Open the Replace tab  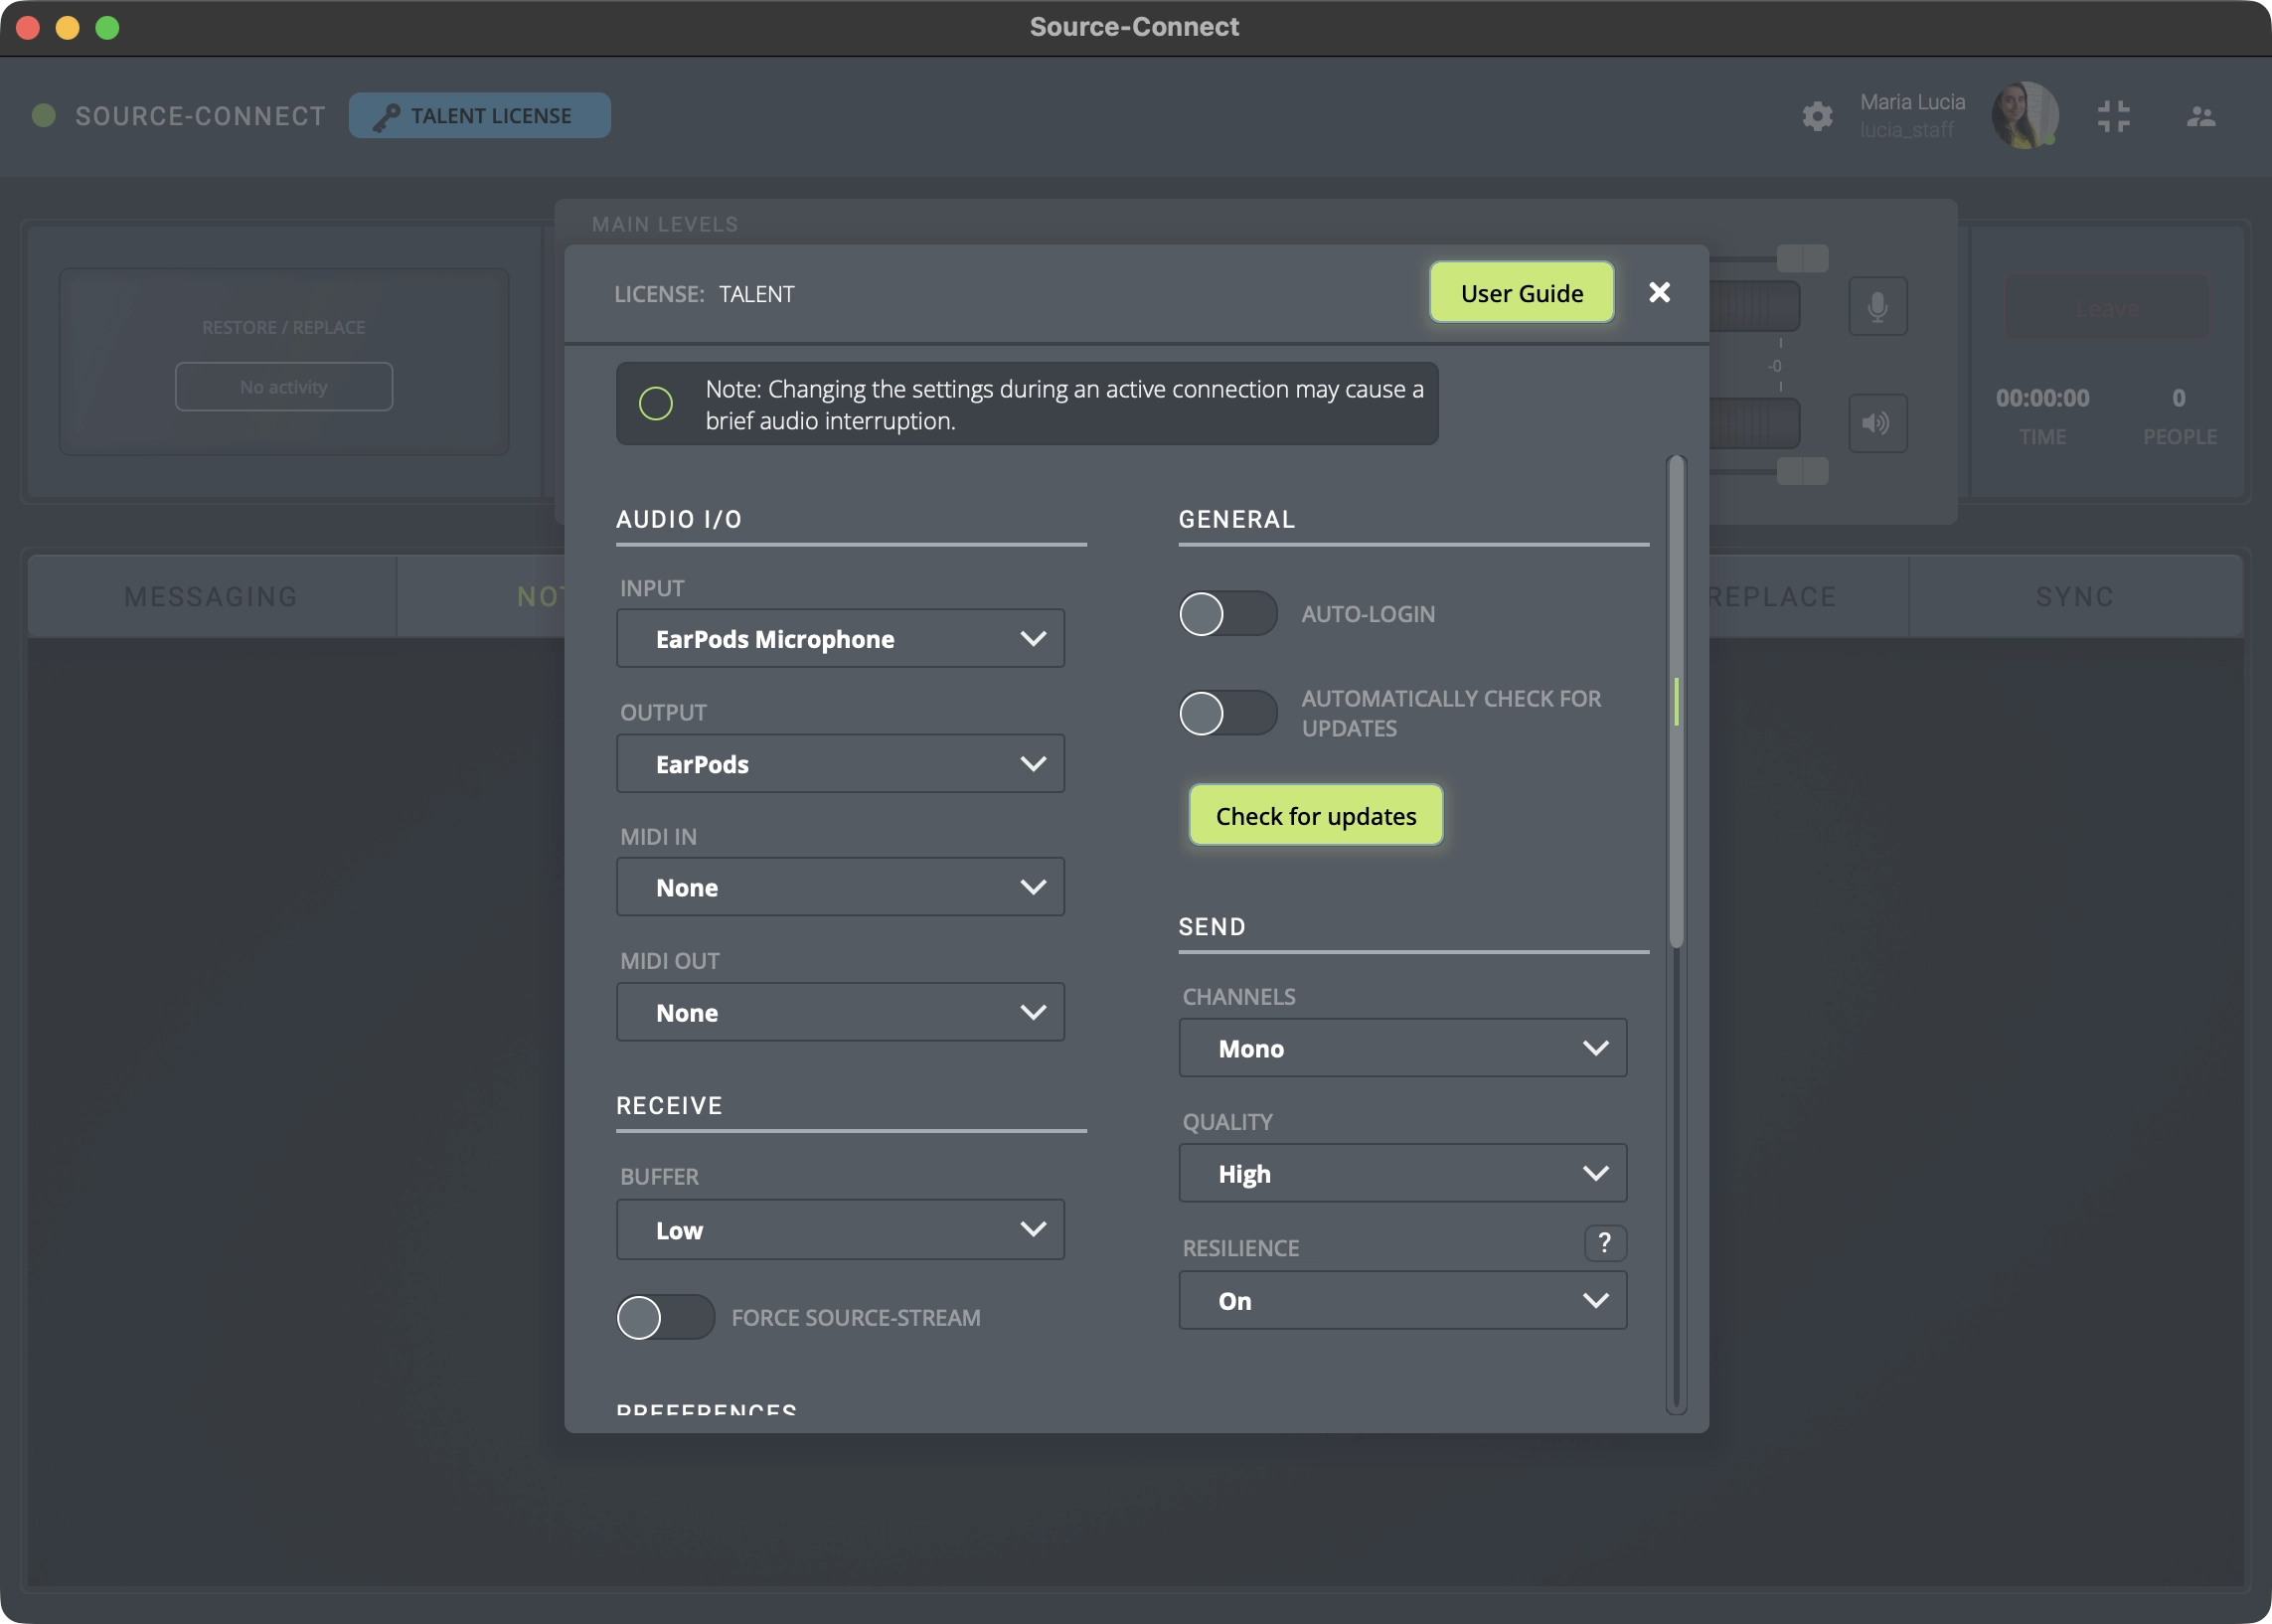pyautogui.click(x=1808, y=596)
